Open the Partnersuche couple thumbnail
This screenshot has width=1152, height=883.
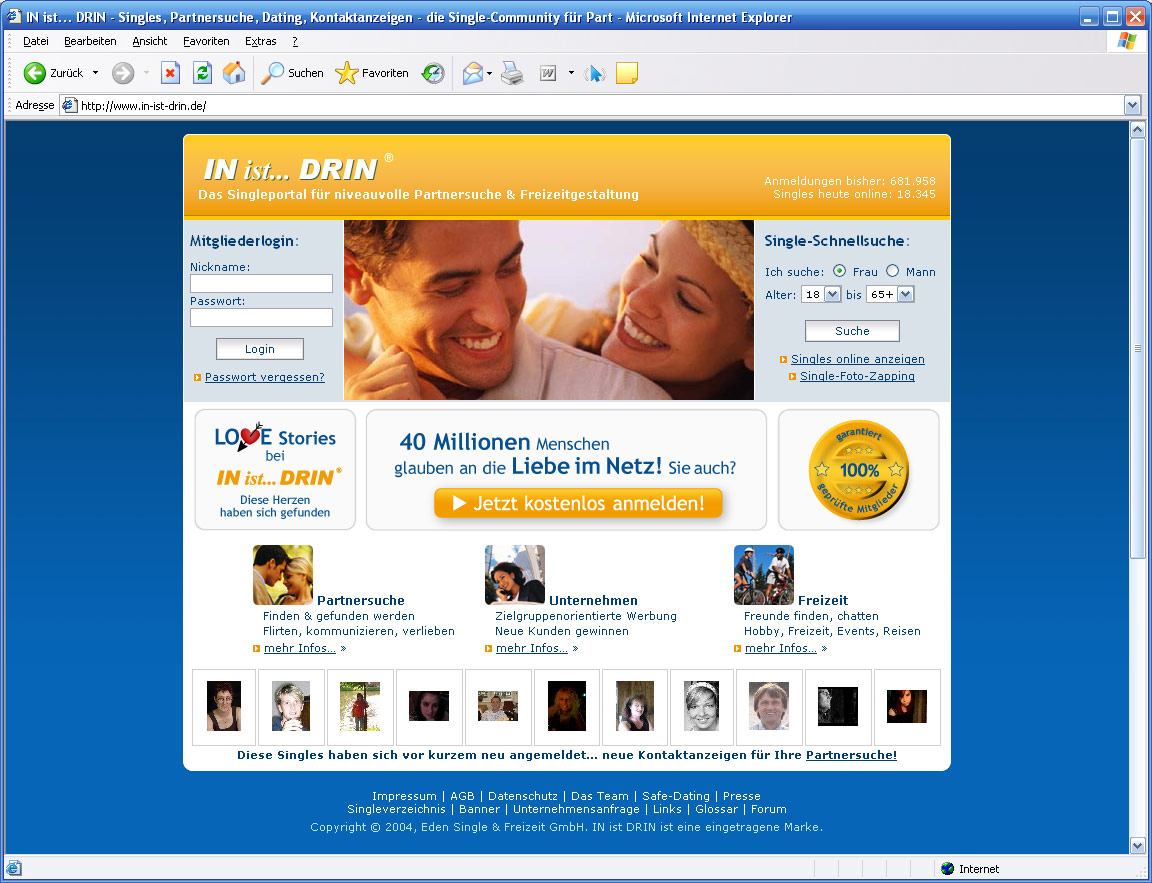283,574
